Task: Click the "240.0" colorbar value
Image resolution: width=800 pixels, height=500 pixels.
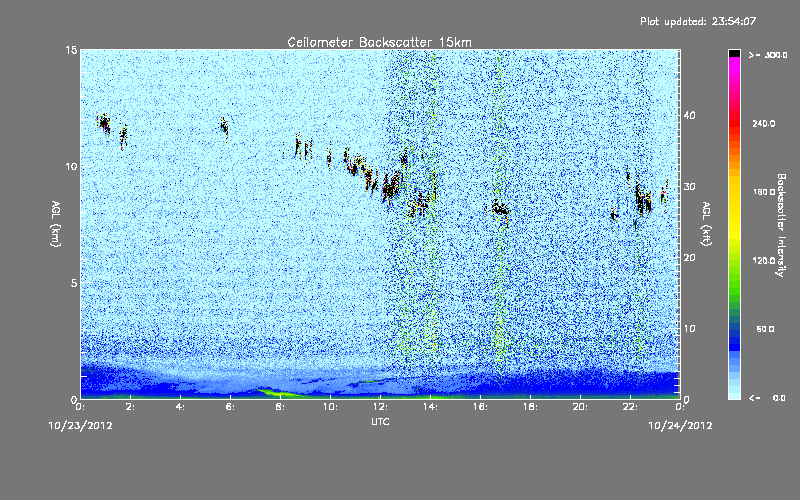Action: click(764, 124)
